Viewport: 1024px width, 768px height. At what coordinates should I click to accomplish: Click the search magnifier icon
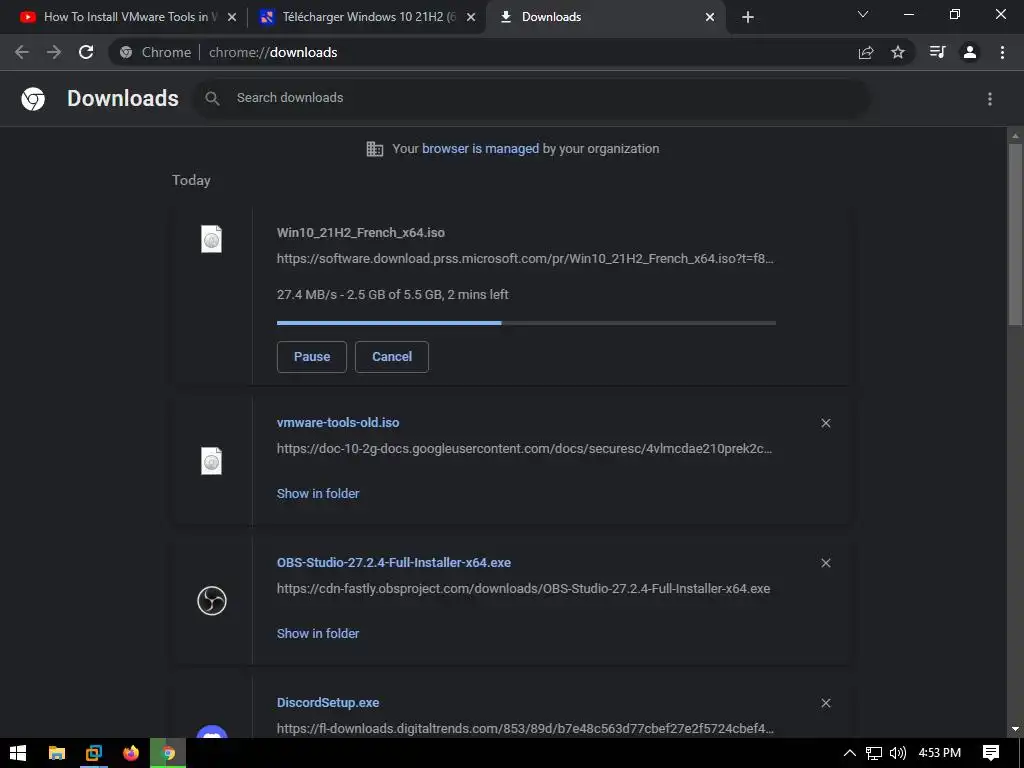pos(212,99)
